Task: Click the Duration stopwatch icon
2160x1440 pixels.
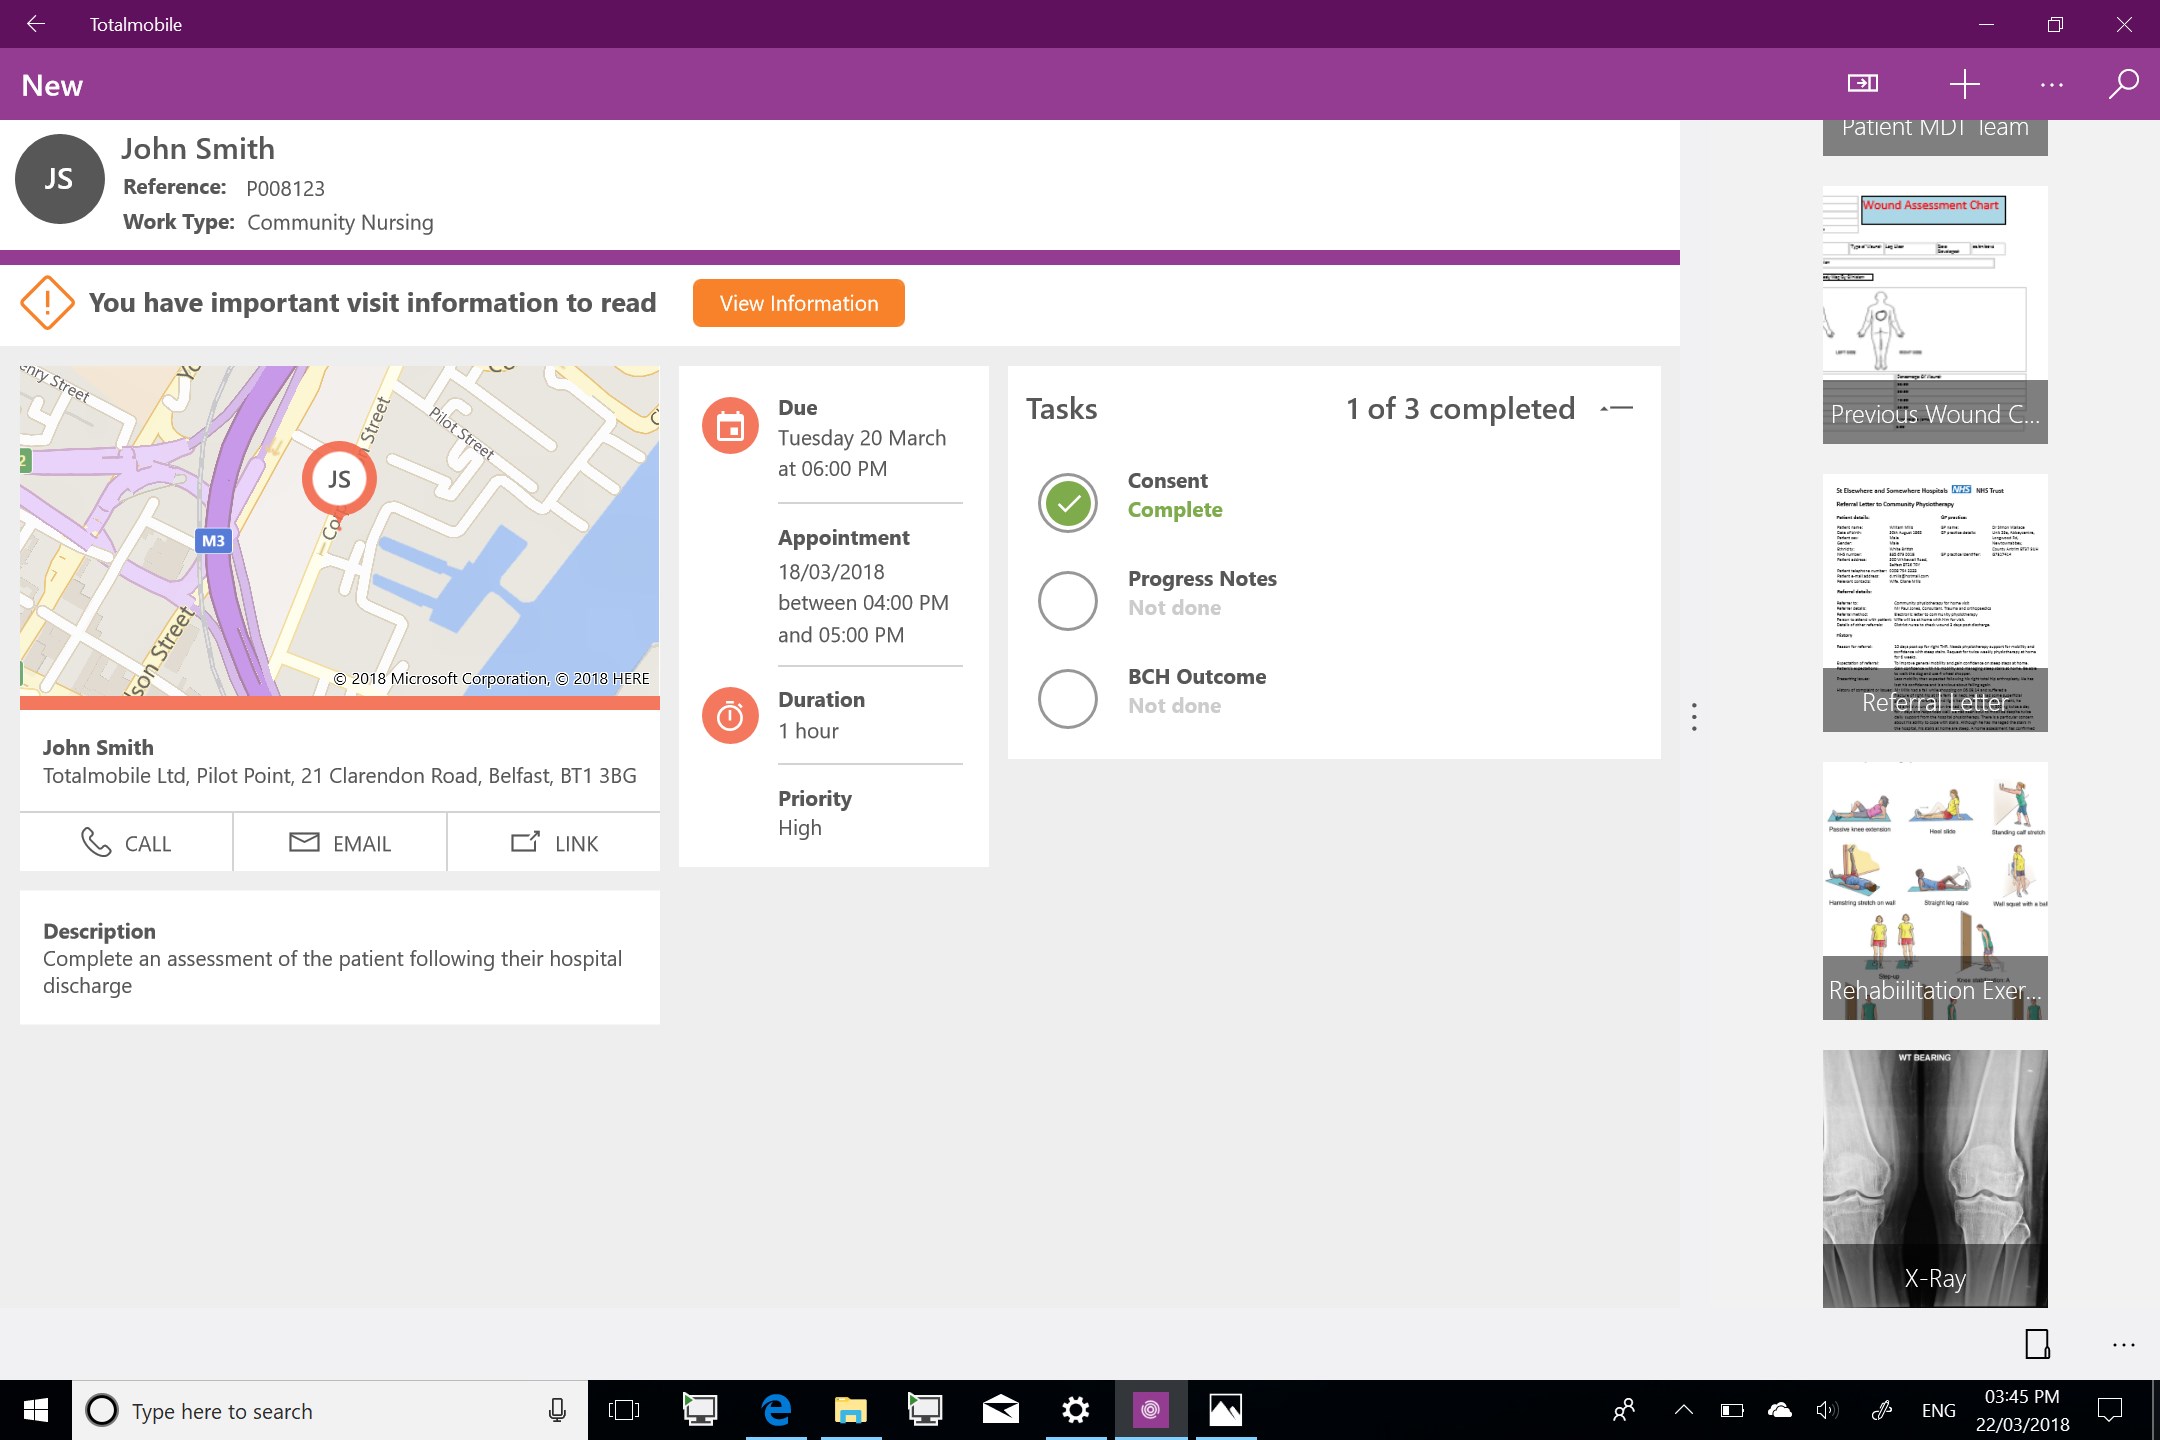Action: (x=730, y=716)
